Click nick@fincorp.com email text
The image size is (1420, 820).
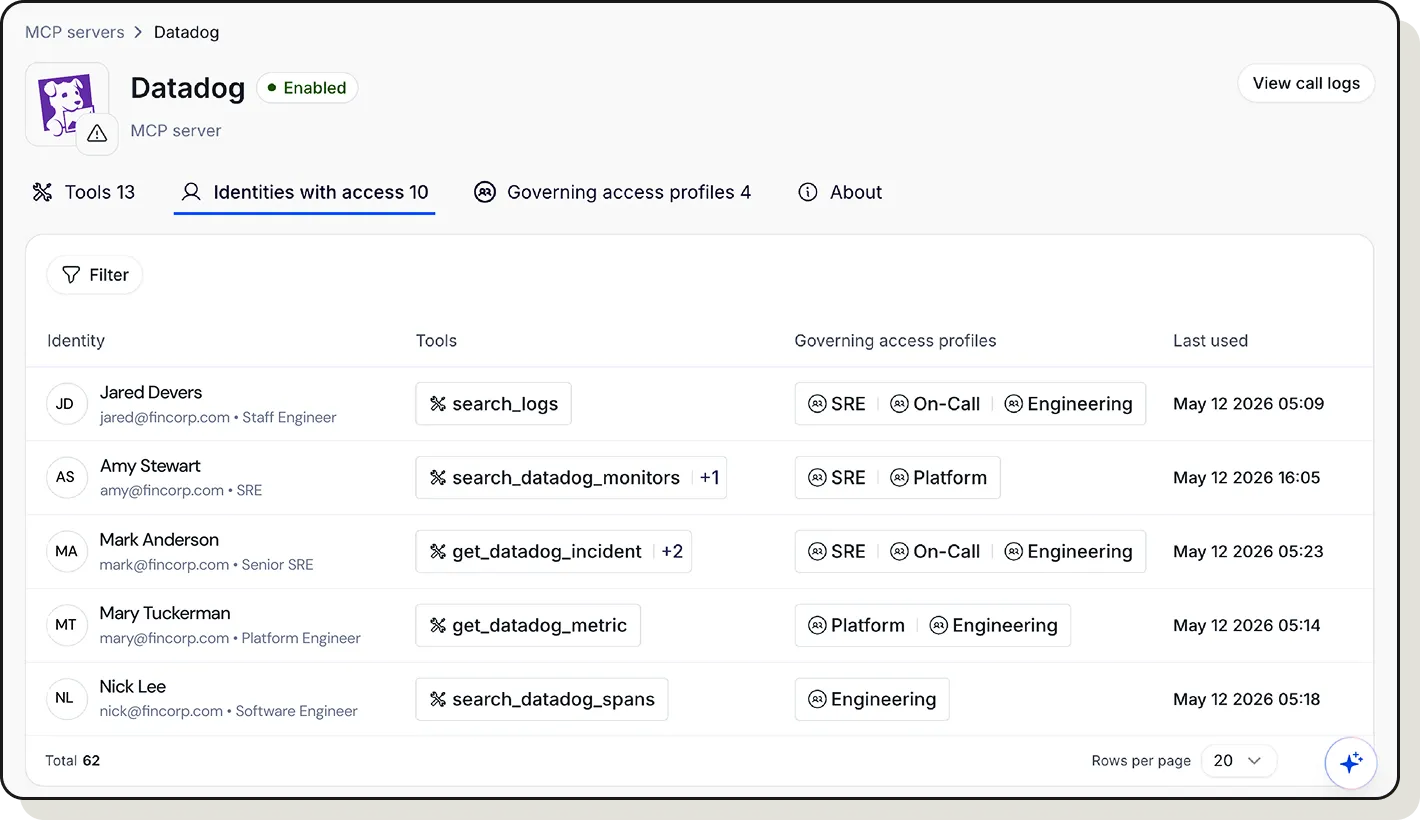[161, 712]
